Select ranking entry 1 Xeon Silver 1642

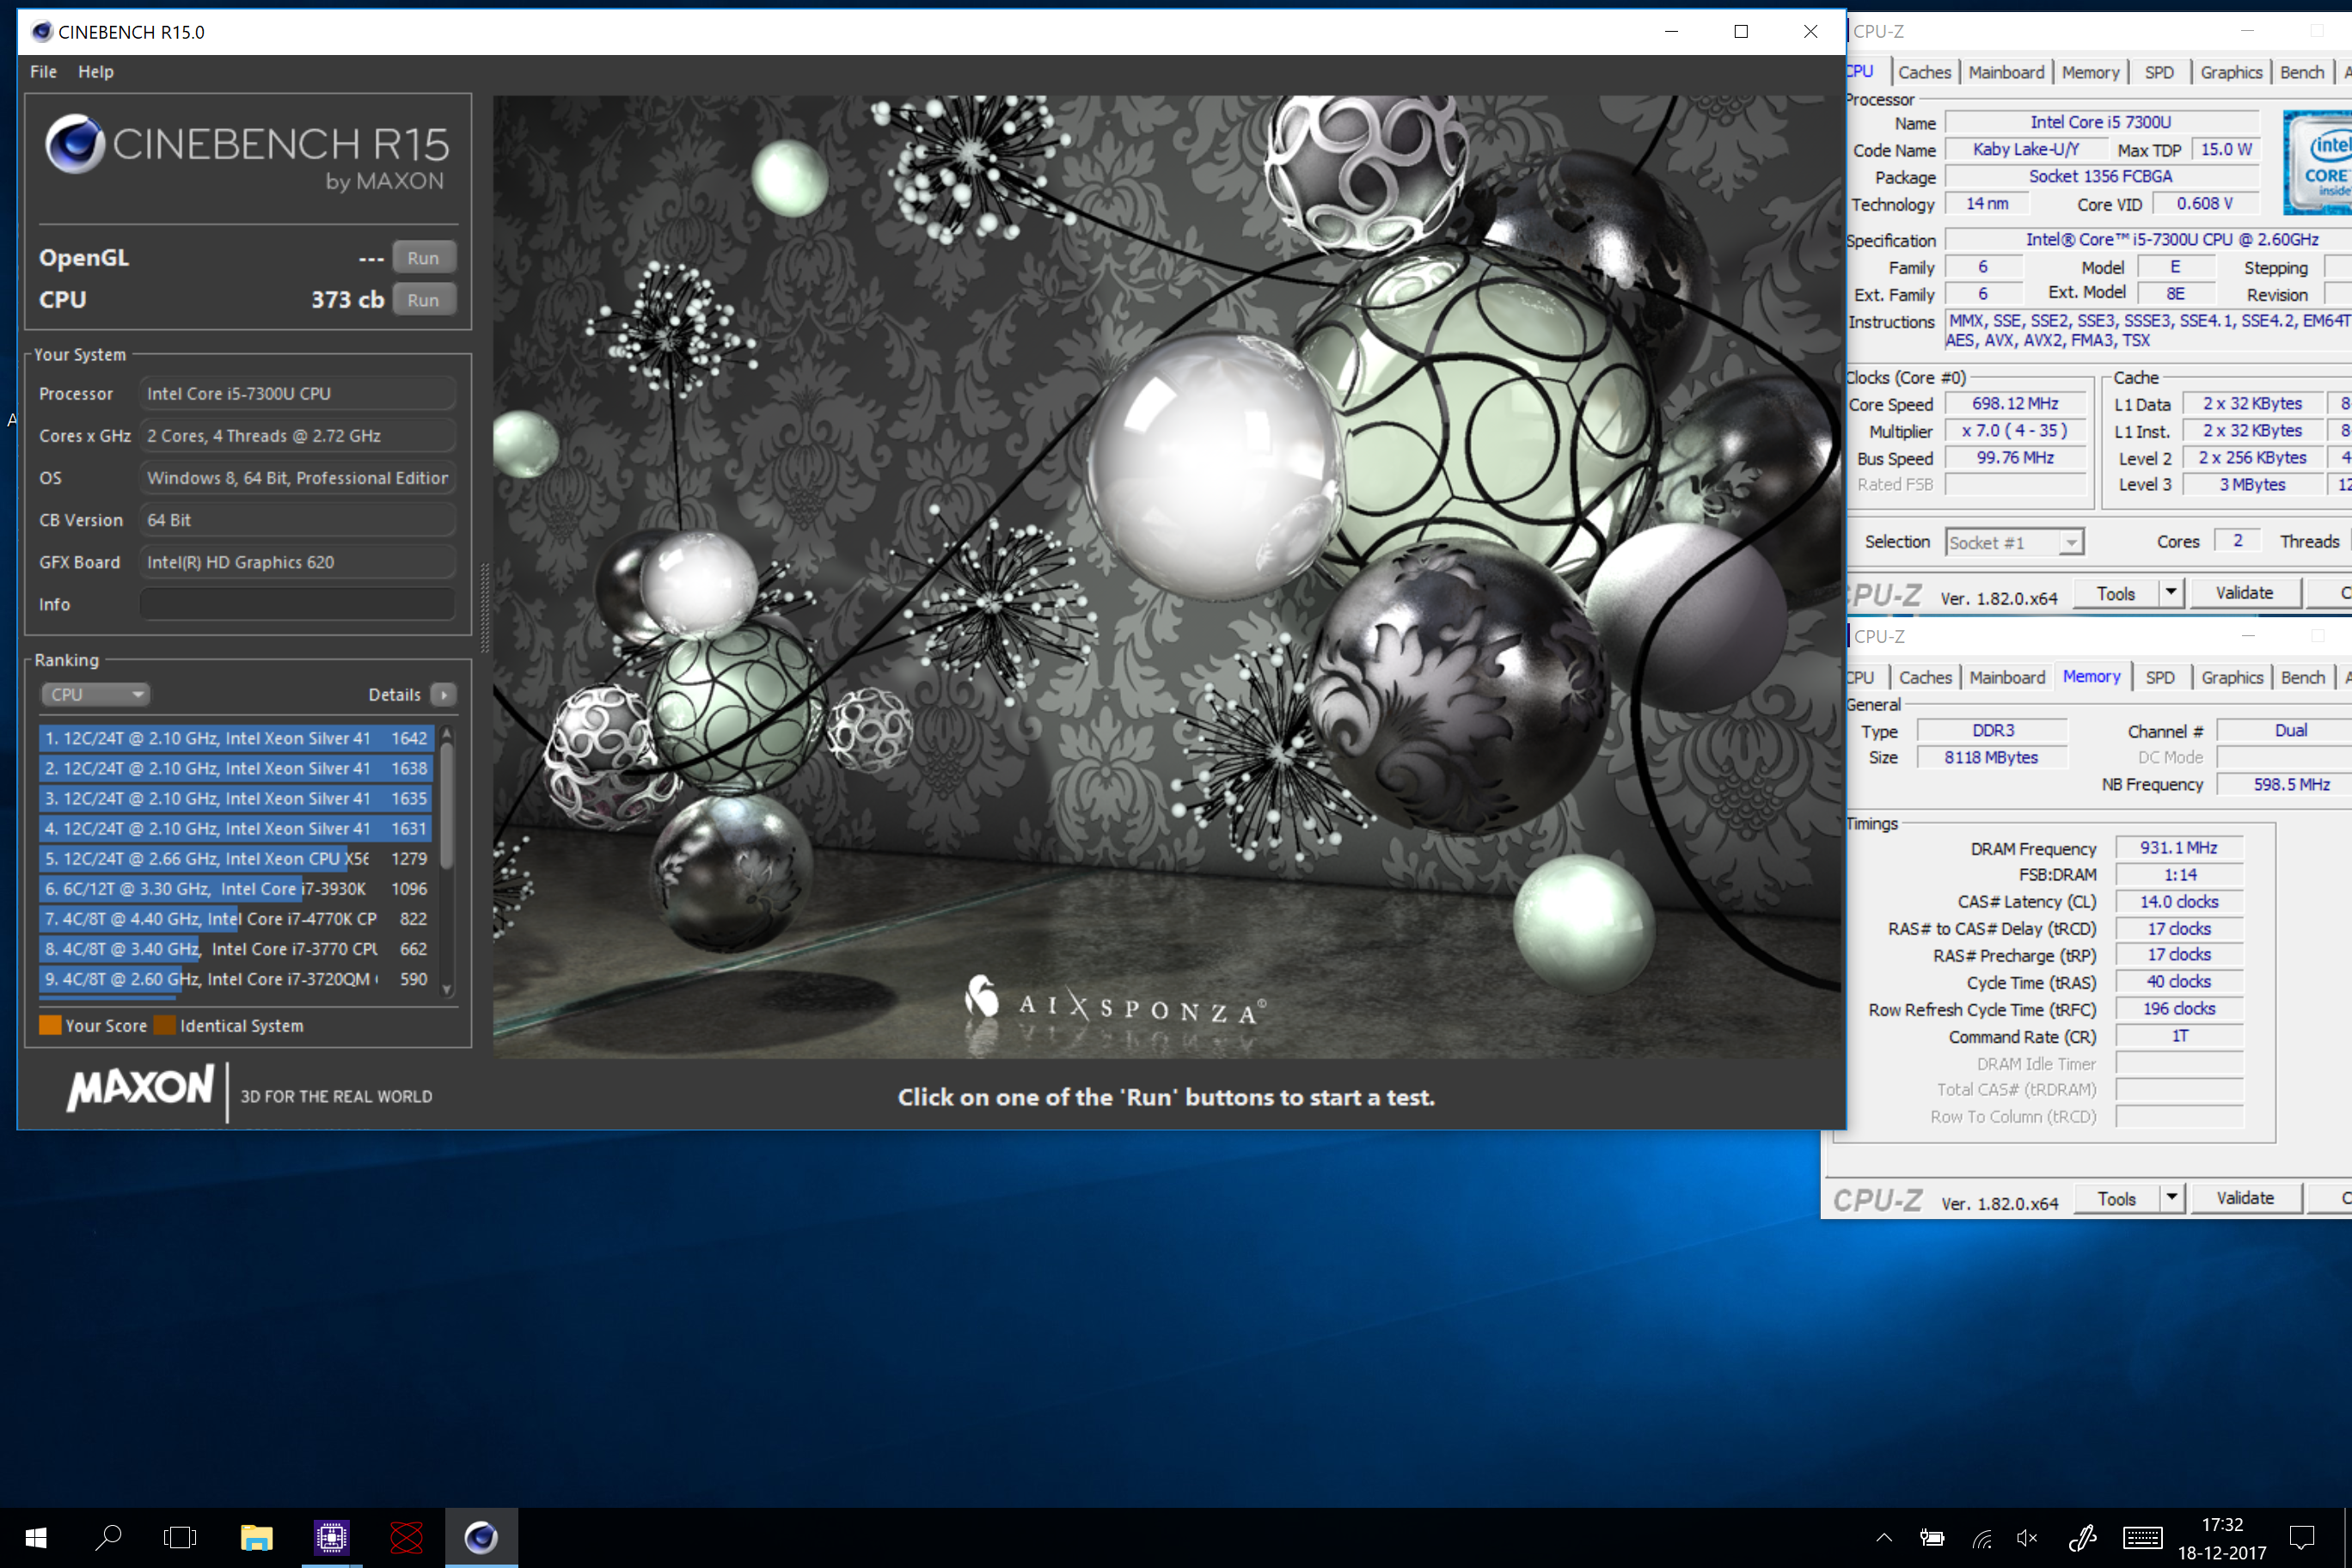(236, 738)
